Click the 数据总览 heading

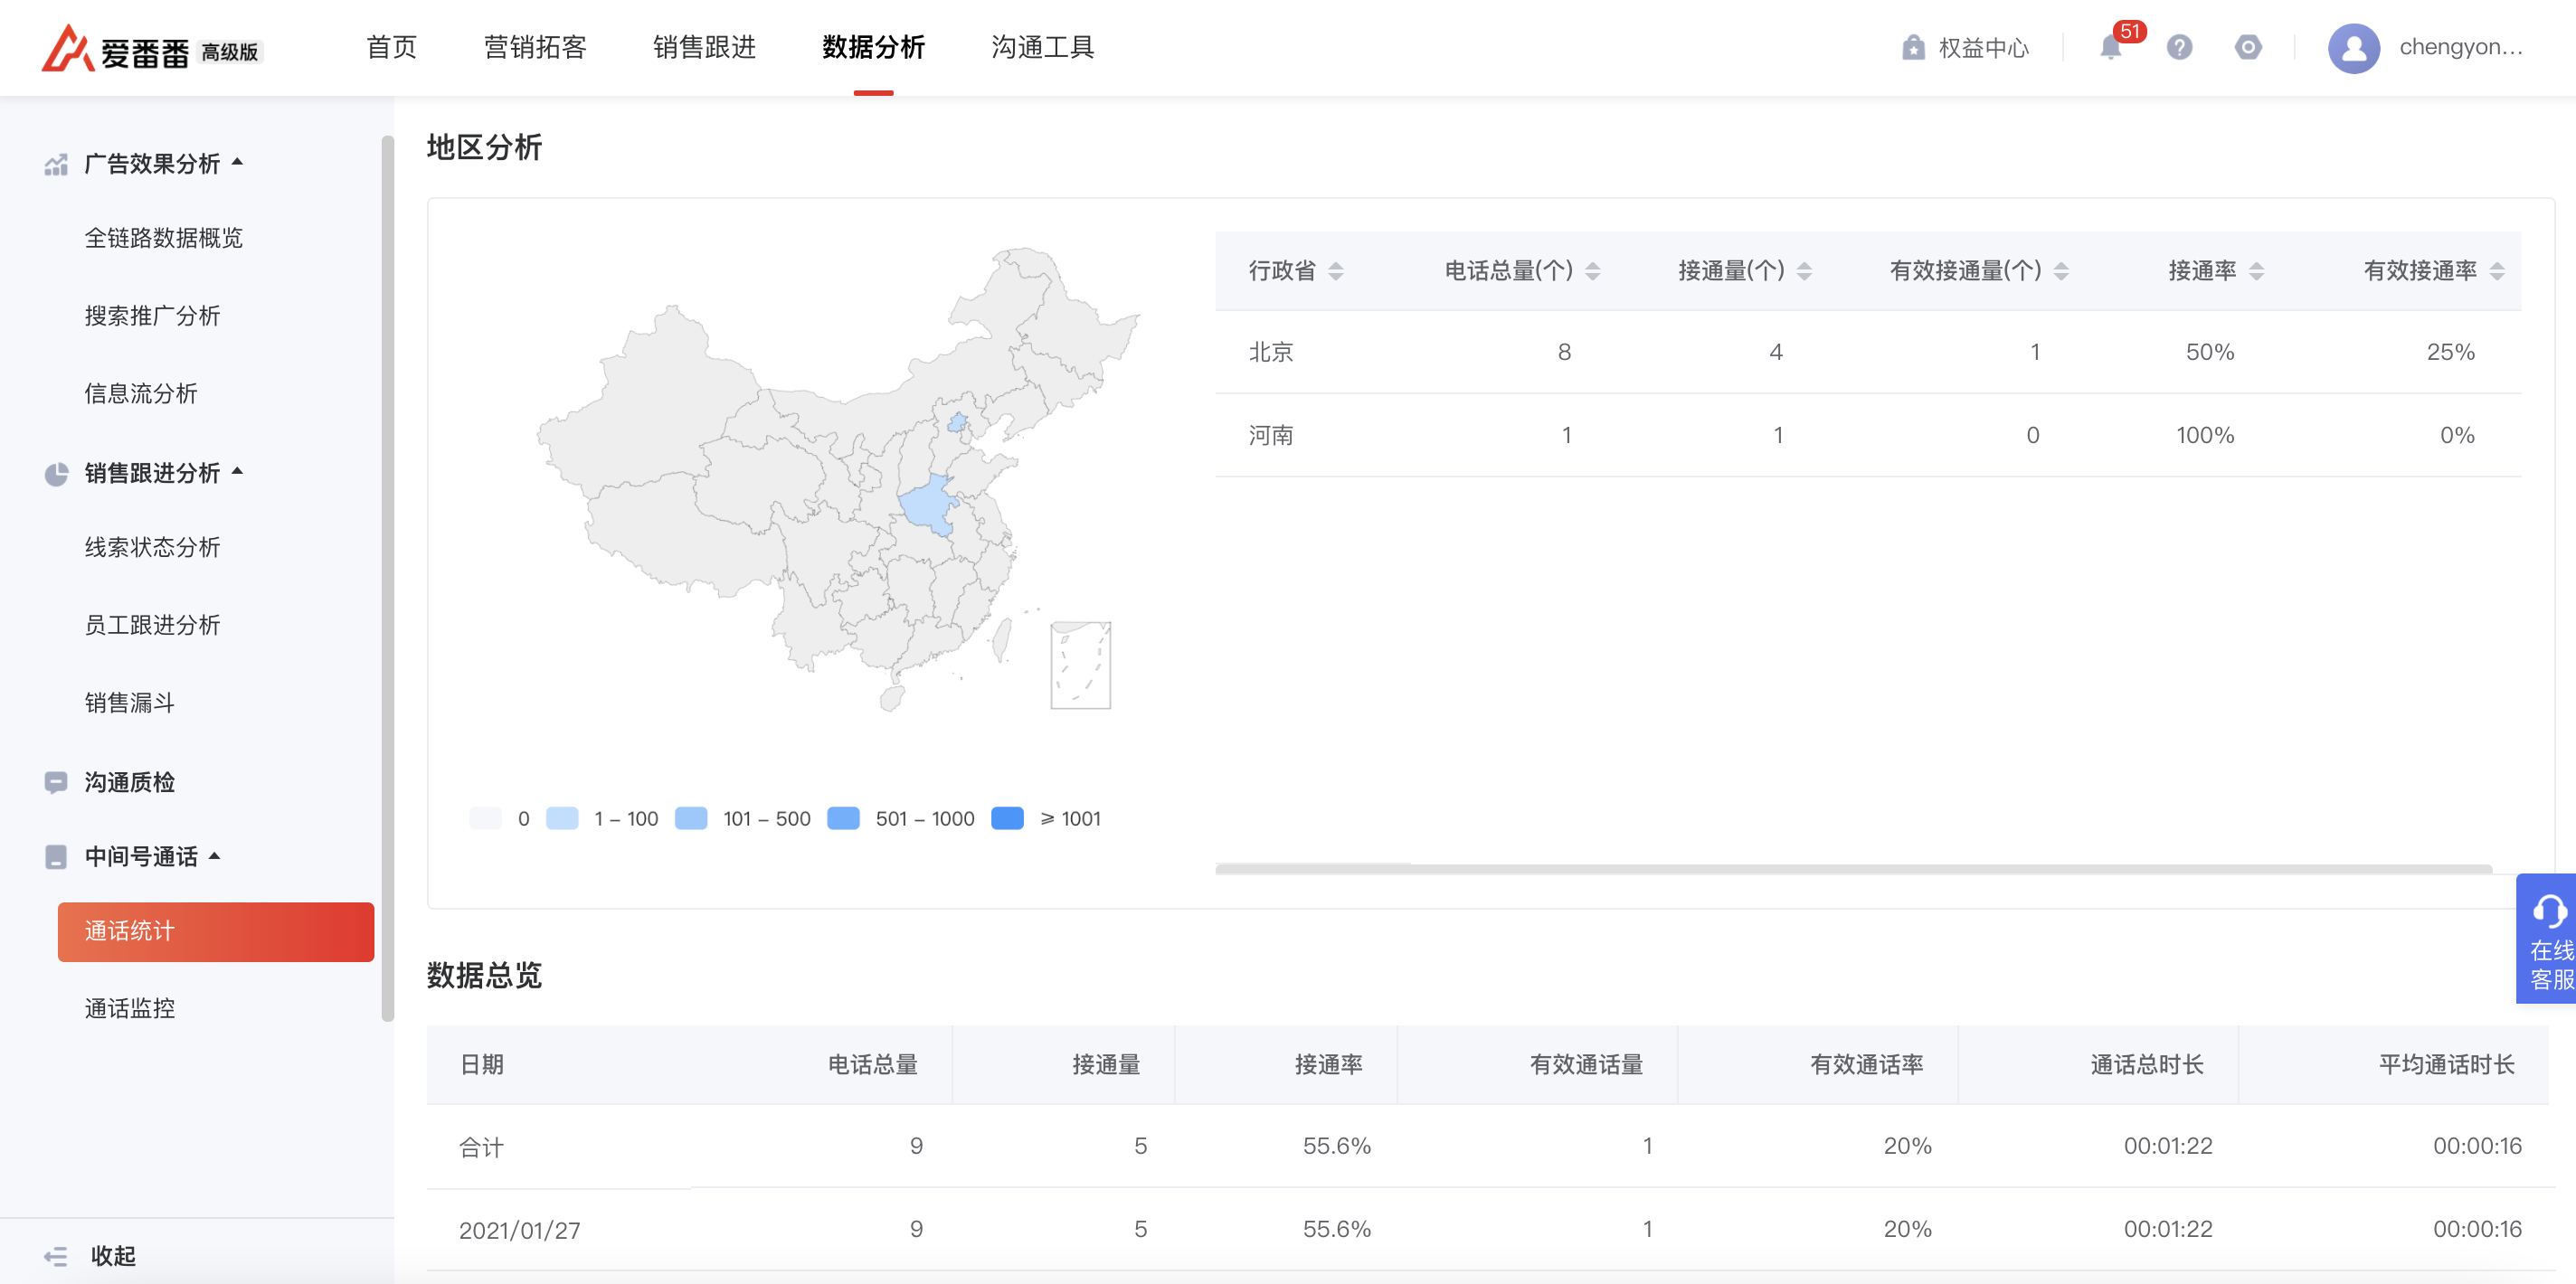[x=484, y=975]
